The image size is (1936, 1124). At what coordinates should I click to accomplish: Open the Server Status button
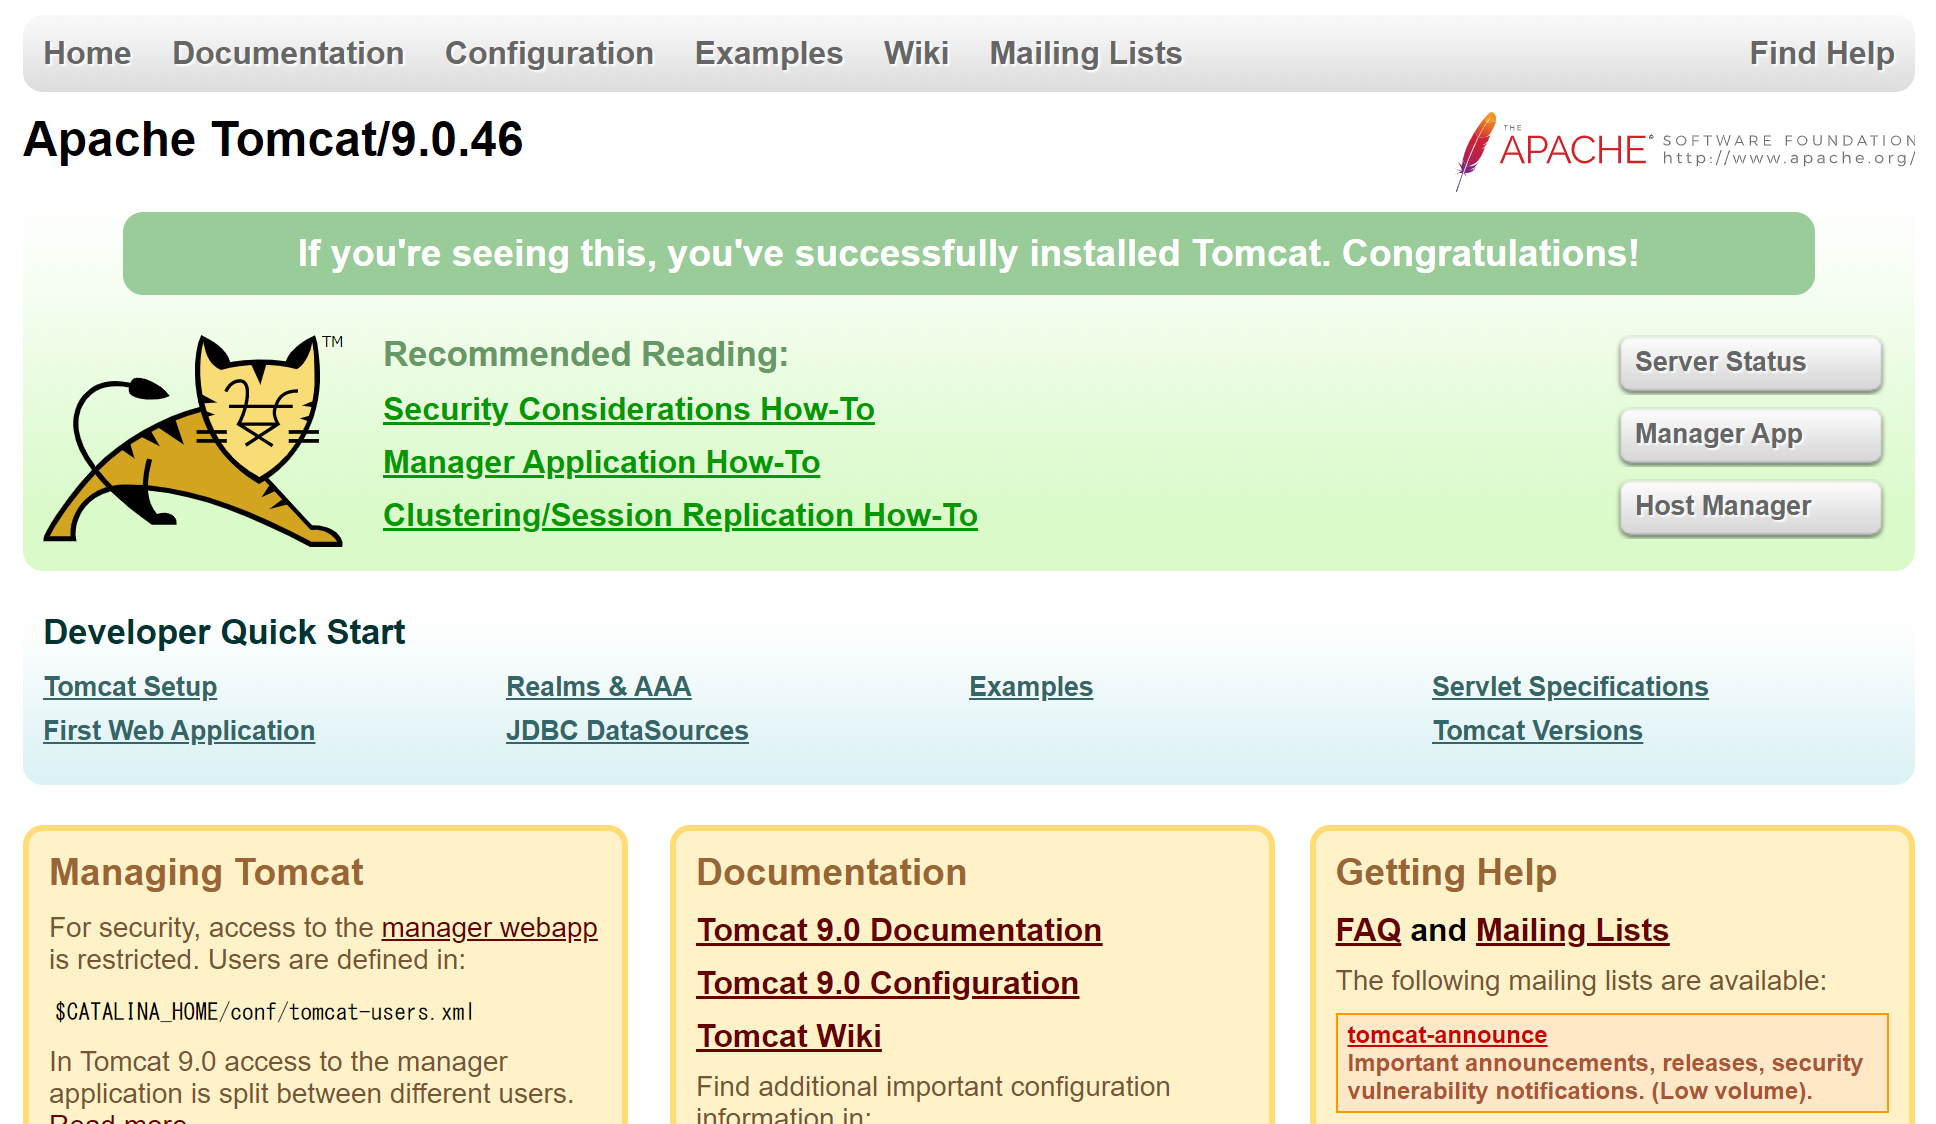click(x=1749, y=362)
